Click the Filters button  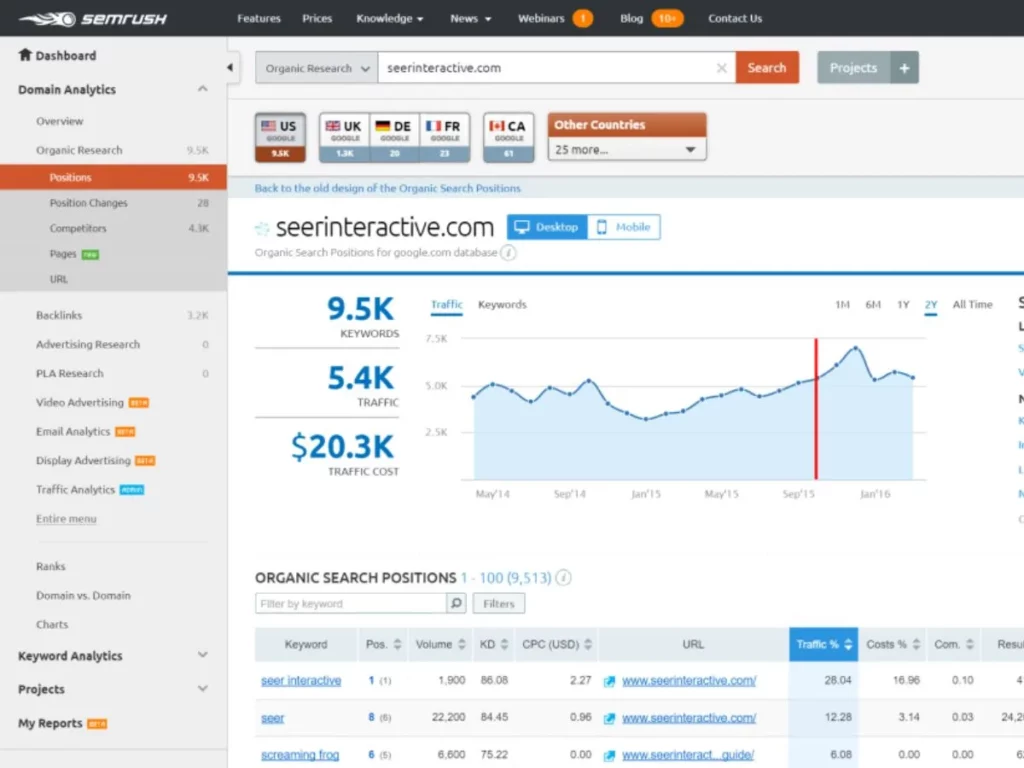(498, 603)
